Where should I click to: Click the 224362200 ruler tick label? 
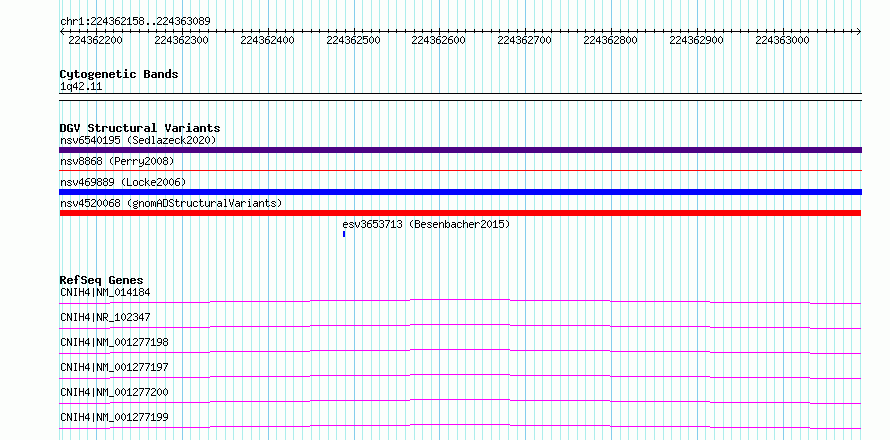point(95,40)
